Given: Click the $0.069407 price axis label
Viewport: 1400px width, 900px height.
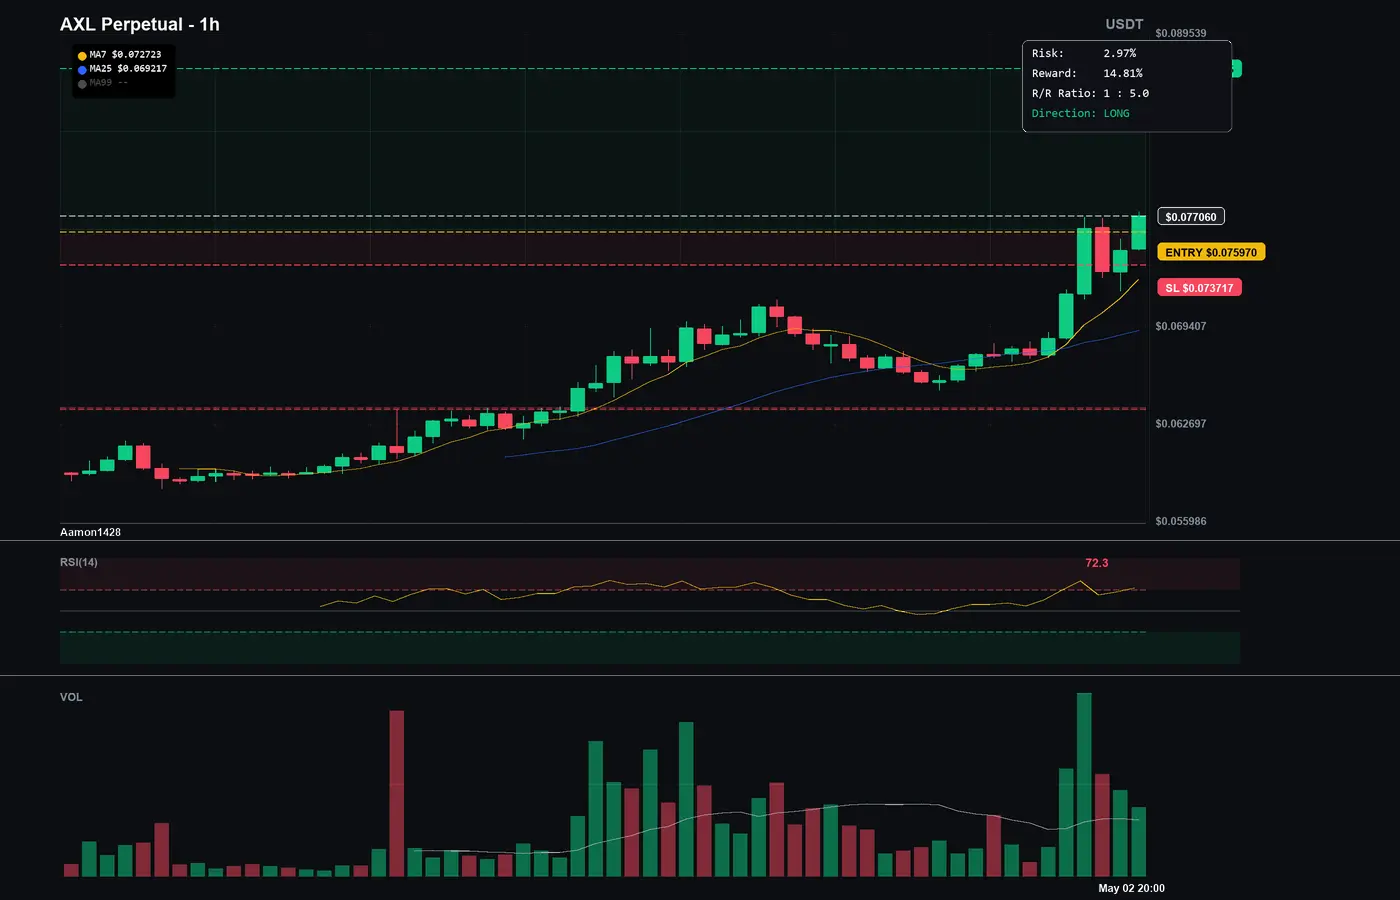Looking at the screenshot, I should coord(1181,326).
